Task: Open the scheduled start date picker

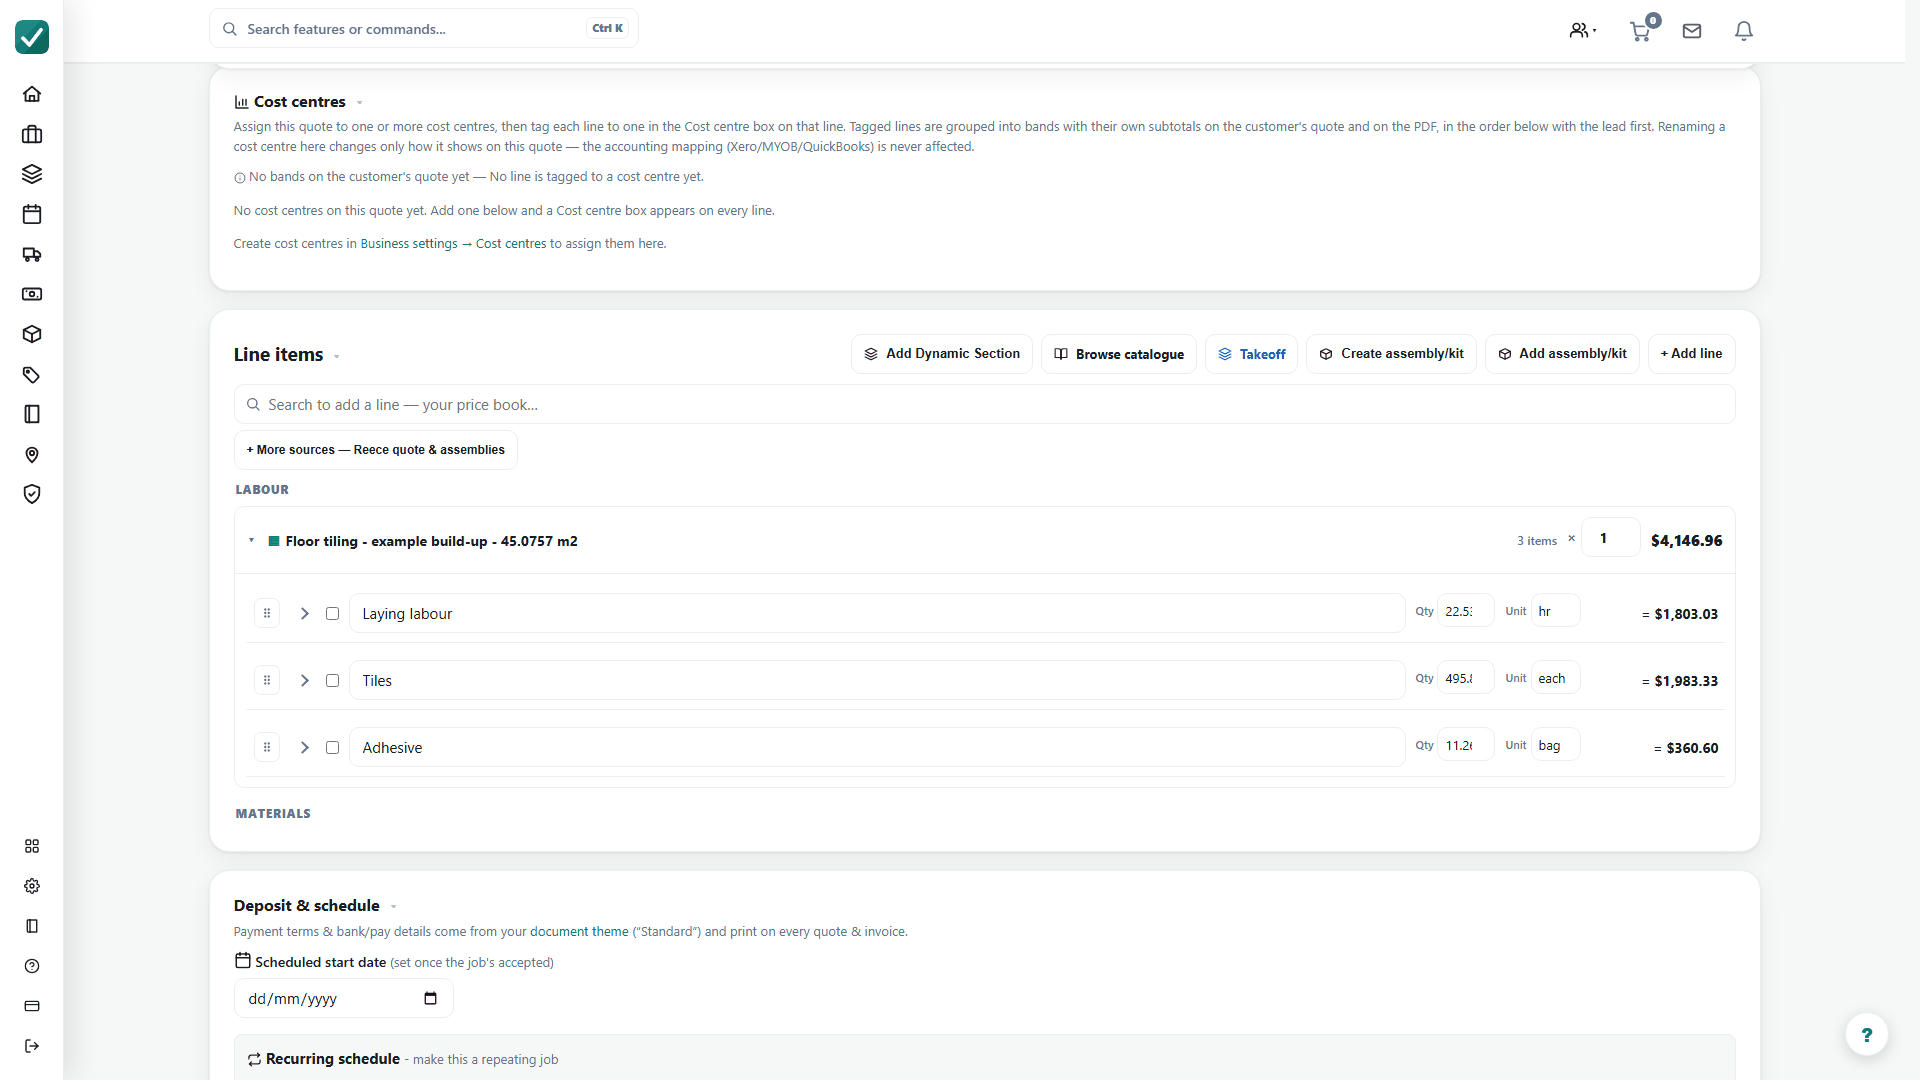Action: [x=431, y=999]
